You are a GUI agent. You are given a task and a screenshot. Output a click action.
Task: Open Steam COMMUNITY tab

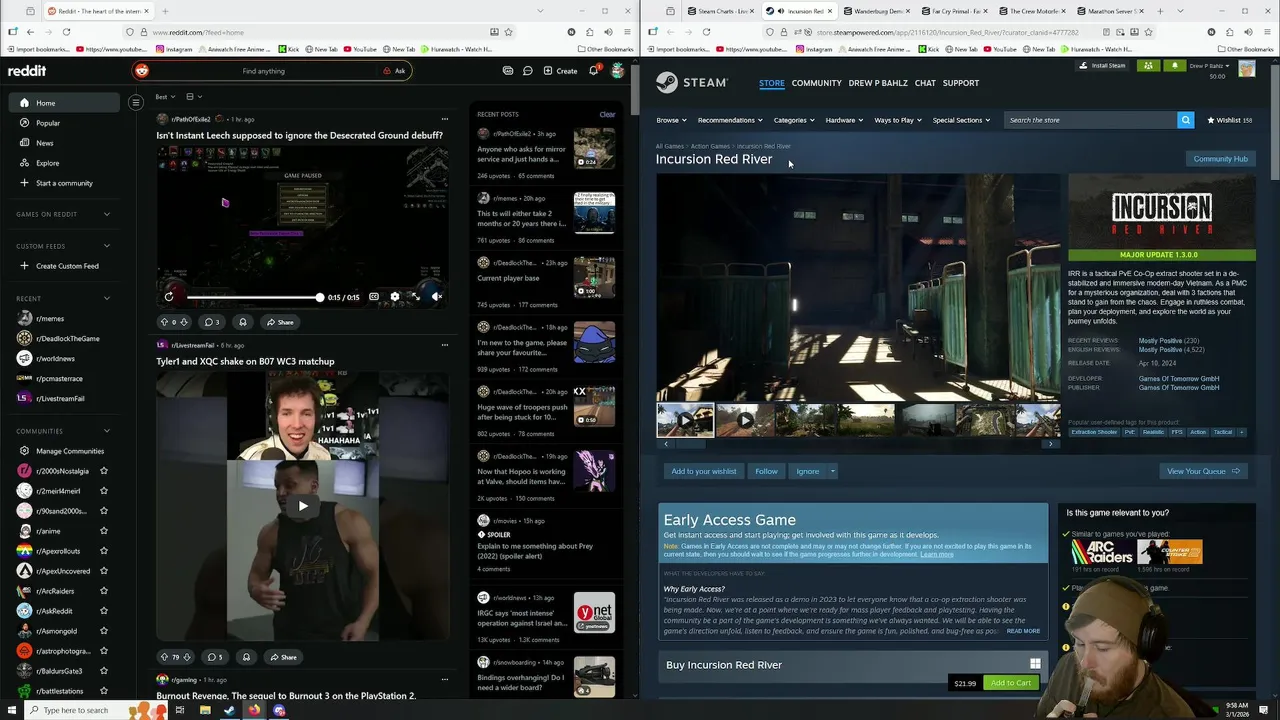[x=816, y=83]
